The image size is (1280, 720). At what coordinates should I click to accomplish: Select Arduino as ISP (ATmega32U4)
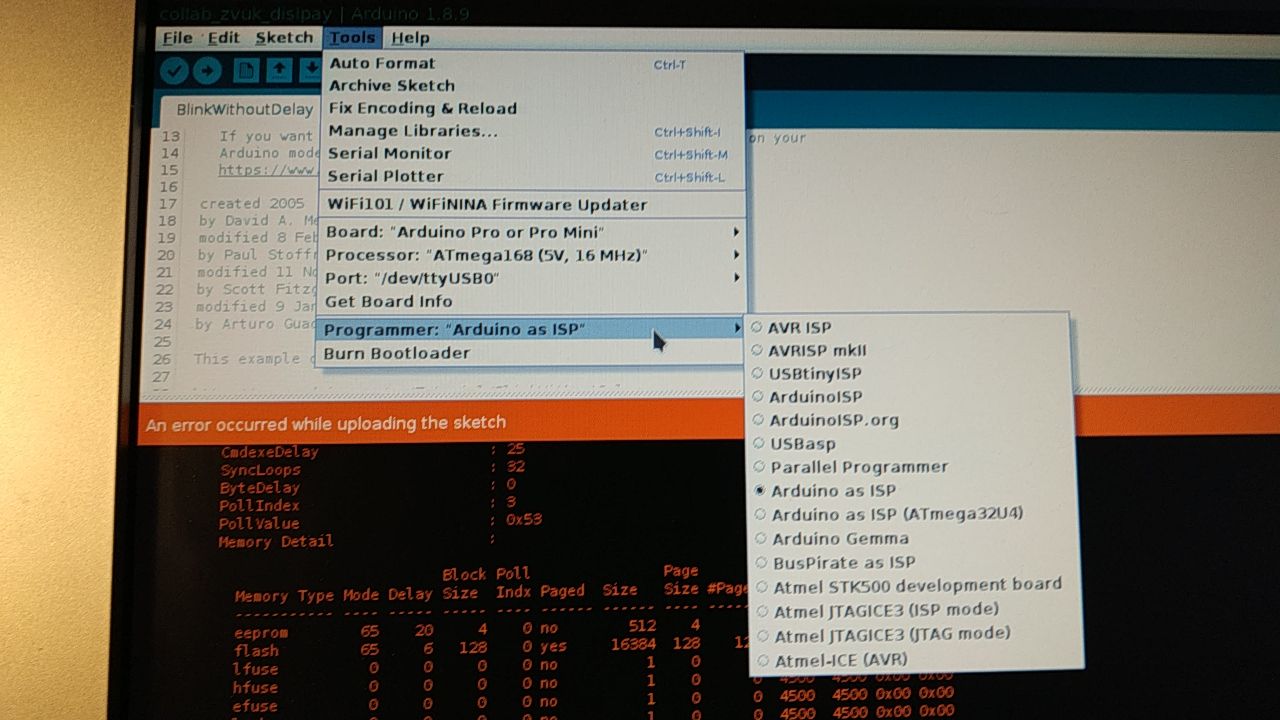pyautogui.click(x=912, y=514)
